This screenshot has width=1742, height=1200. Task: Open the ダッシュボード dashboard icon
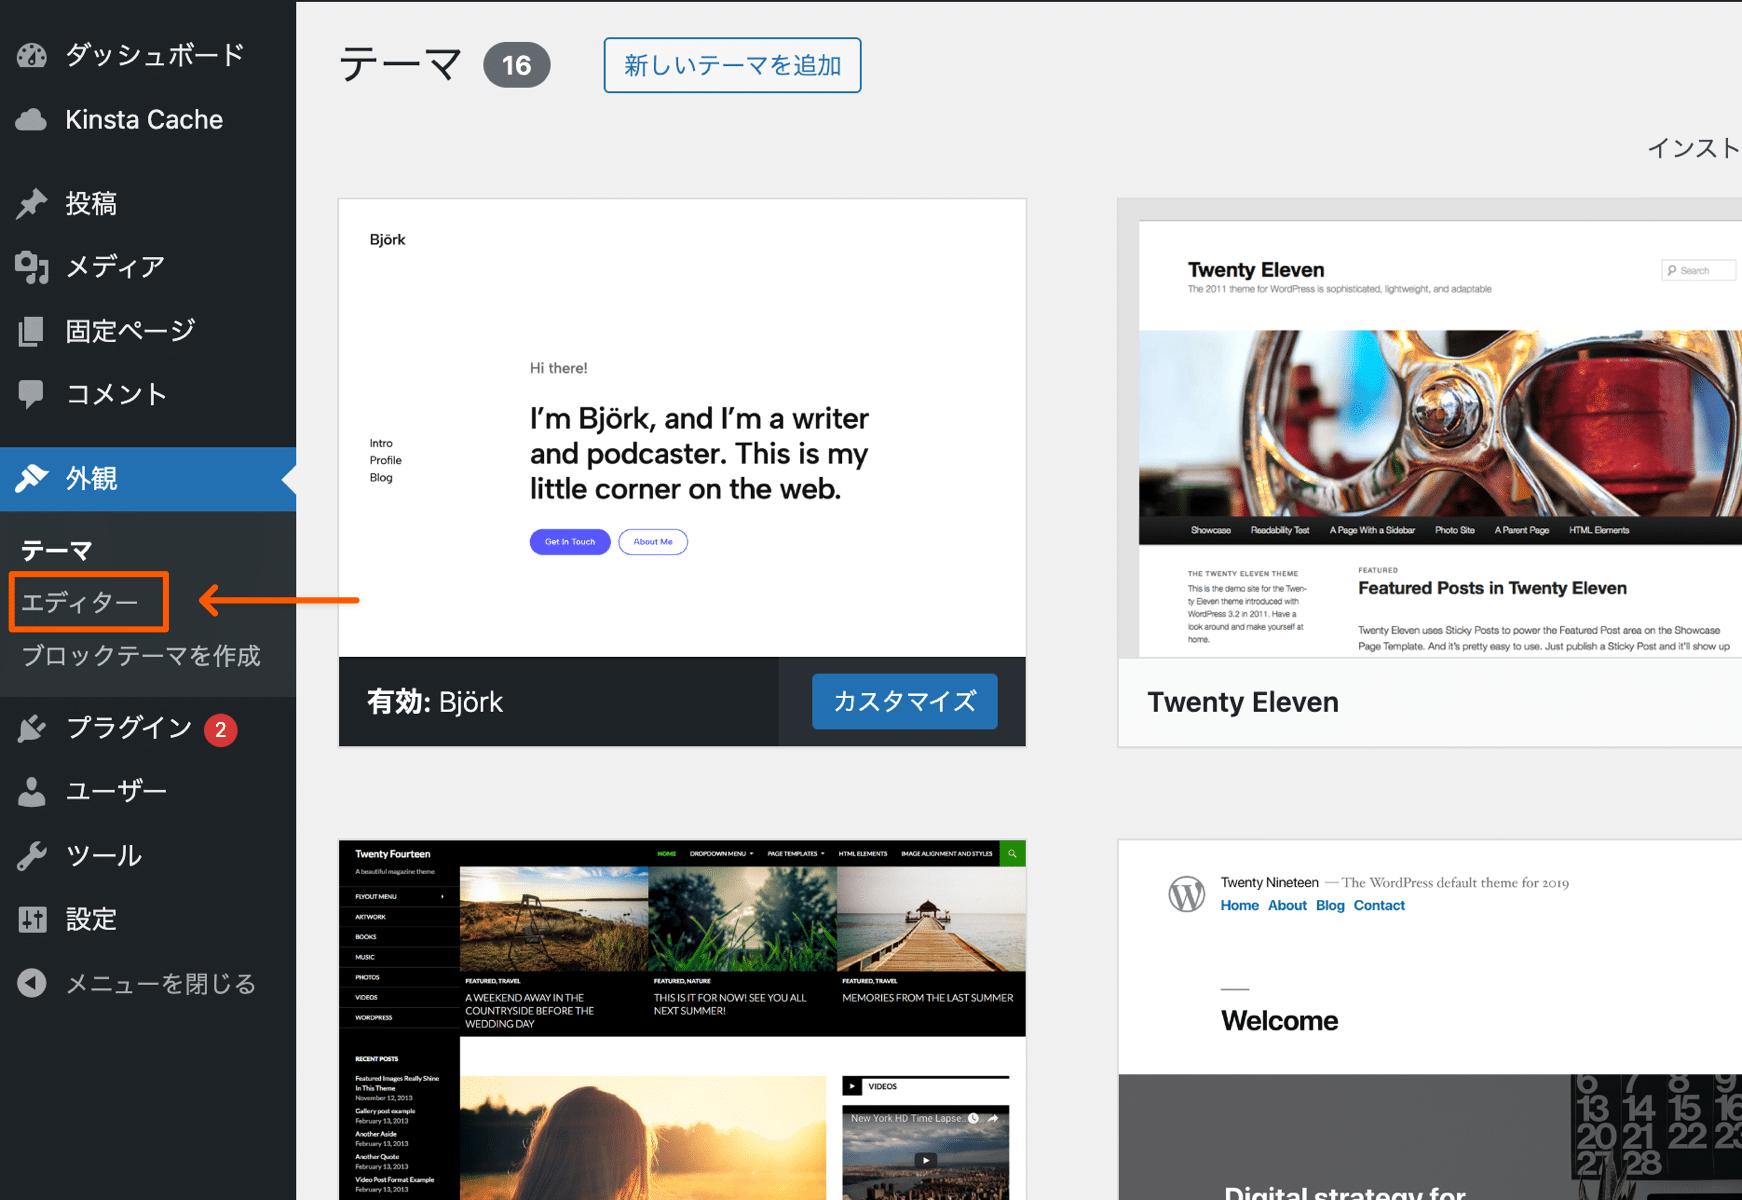32,55
